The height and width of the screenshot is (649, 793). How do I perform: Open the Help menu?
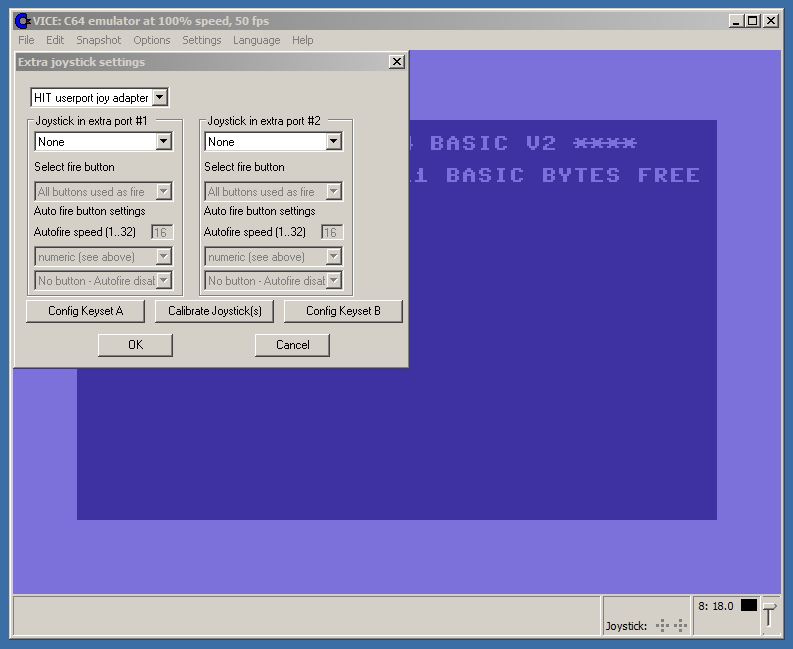click(302, 40)
